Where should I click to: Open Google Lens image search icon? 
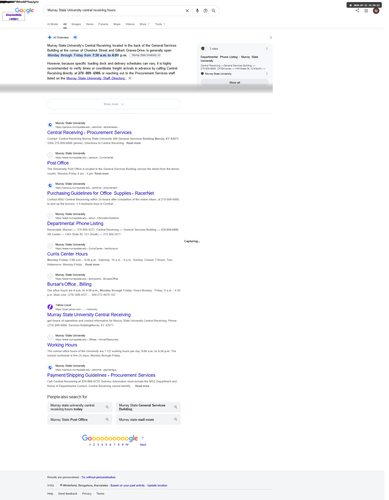(205, 11)
